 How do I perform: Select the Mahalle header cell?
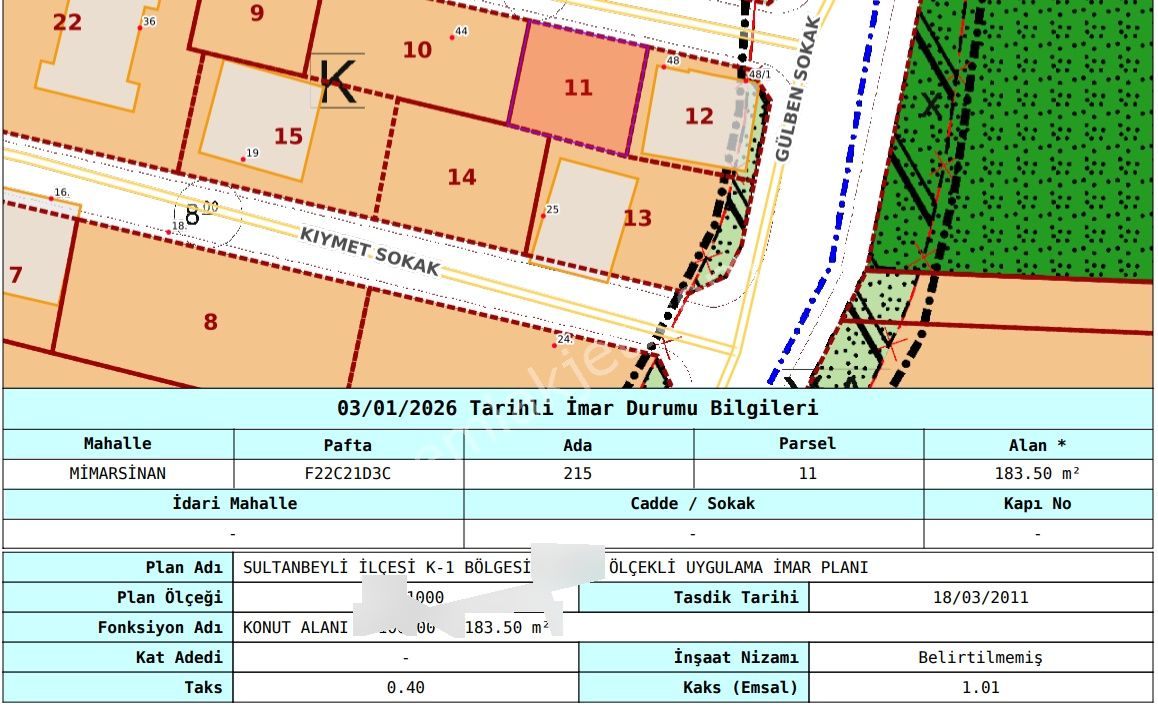(118, 444)
